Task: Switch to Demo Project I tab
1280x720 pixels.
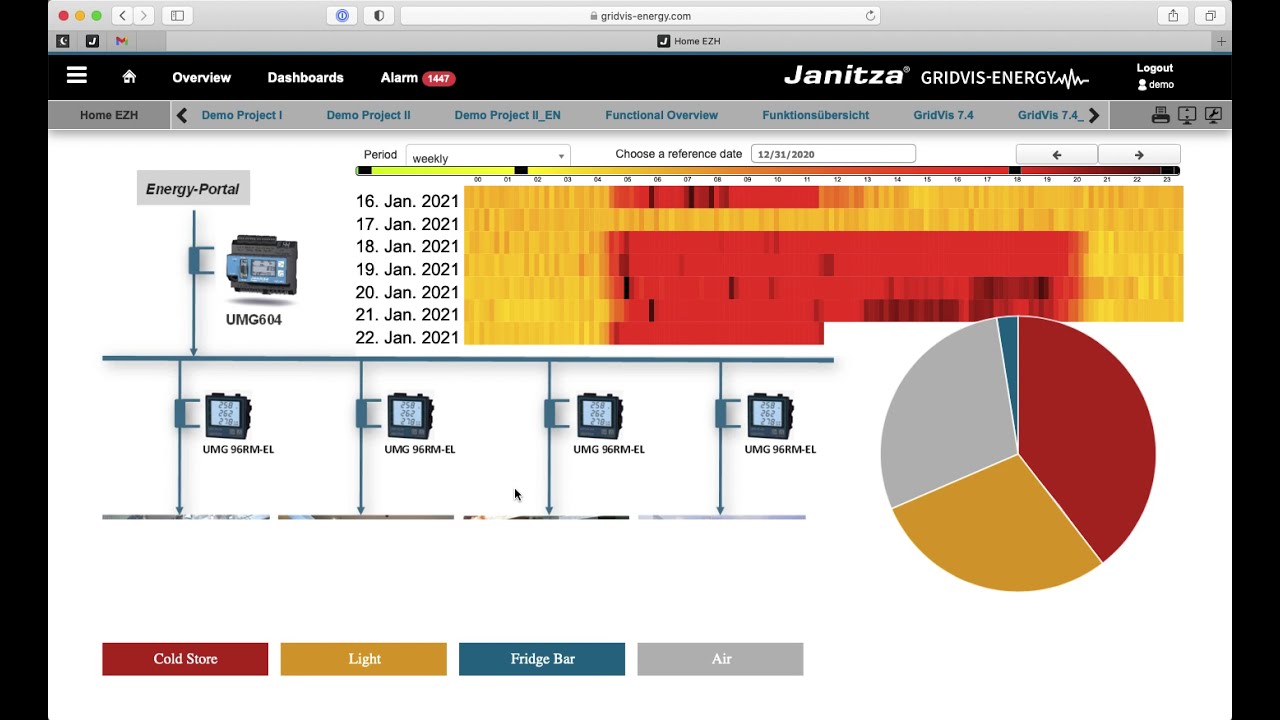Action: [x=242, y=115]
